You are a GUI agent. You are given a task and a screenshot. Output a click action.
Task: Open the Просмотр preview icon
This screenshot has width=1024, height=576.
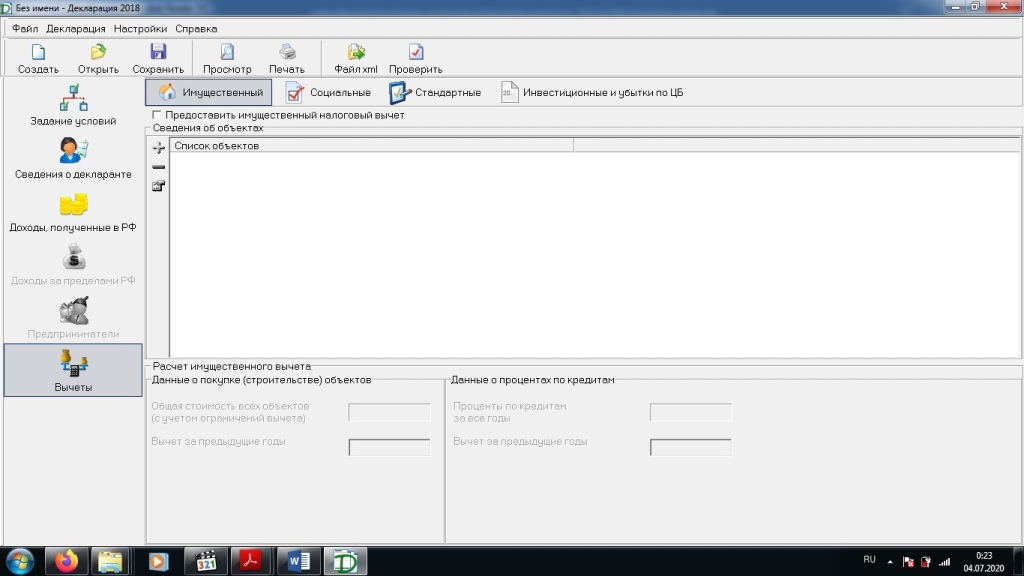point(227,52)
